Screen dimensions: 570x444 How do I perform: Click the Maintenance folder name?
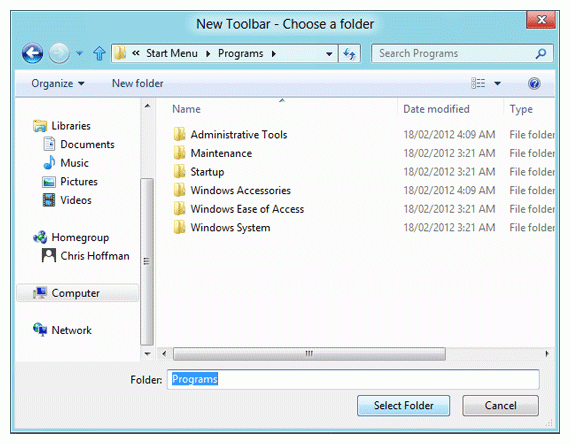[x=221, y=153]
